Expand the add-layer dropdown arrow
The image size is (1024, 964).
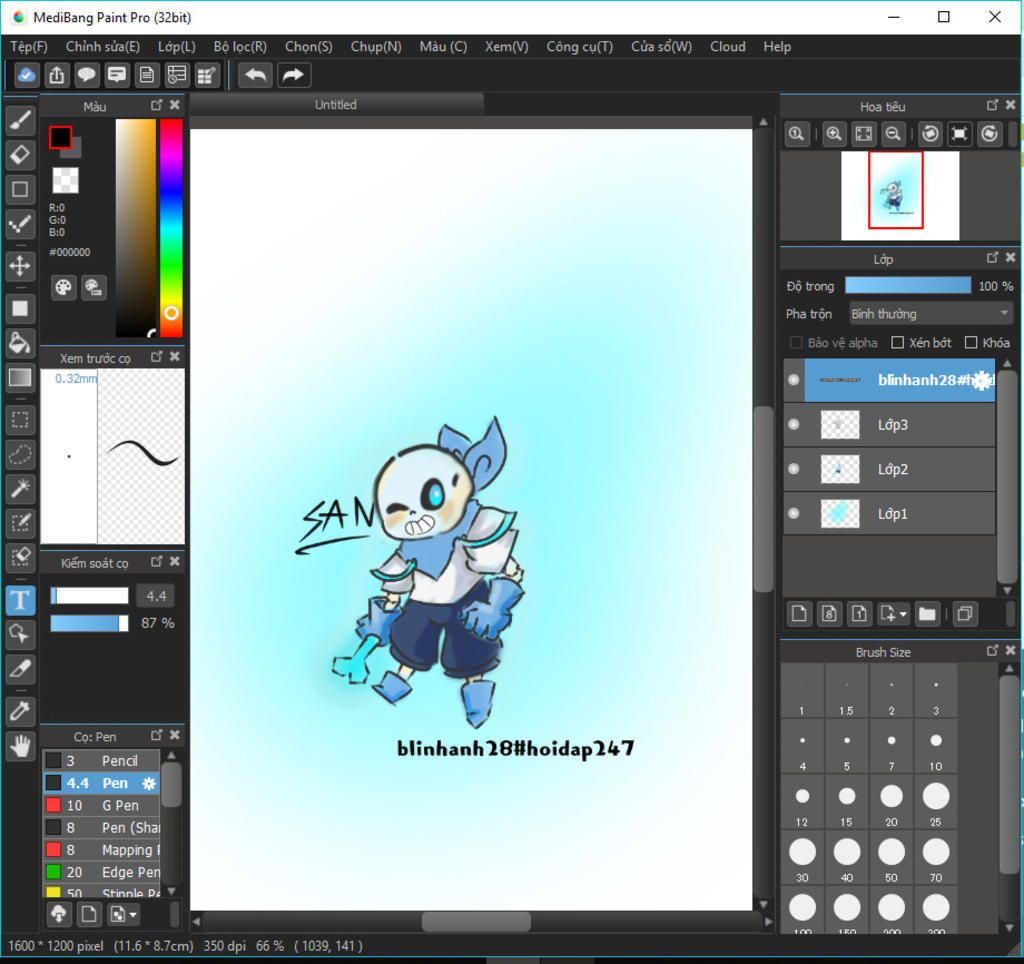pyautogui.click(x=903, y=615)
